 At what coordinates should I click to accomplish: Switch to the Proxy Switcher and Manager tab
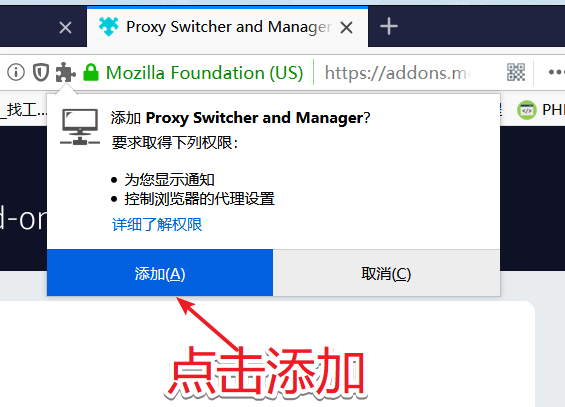coord(227,27)
